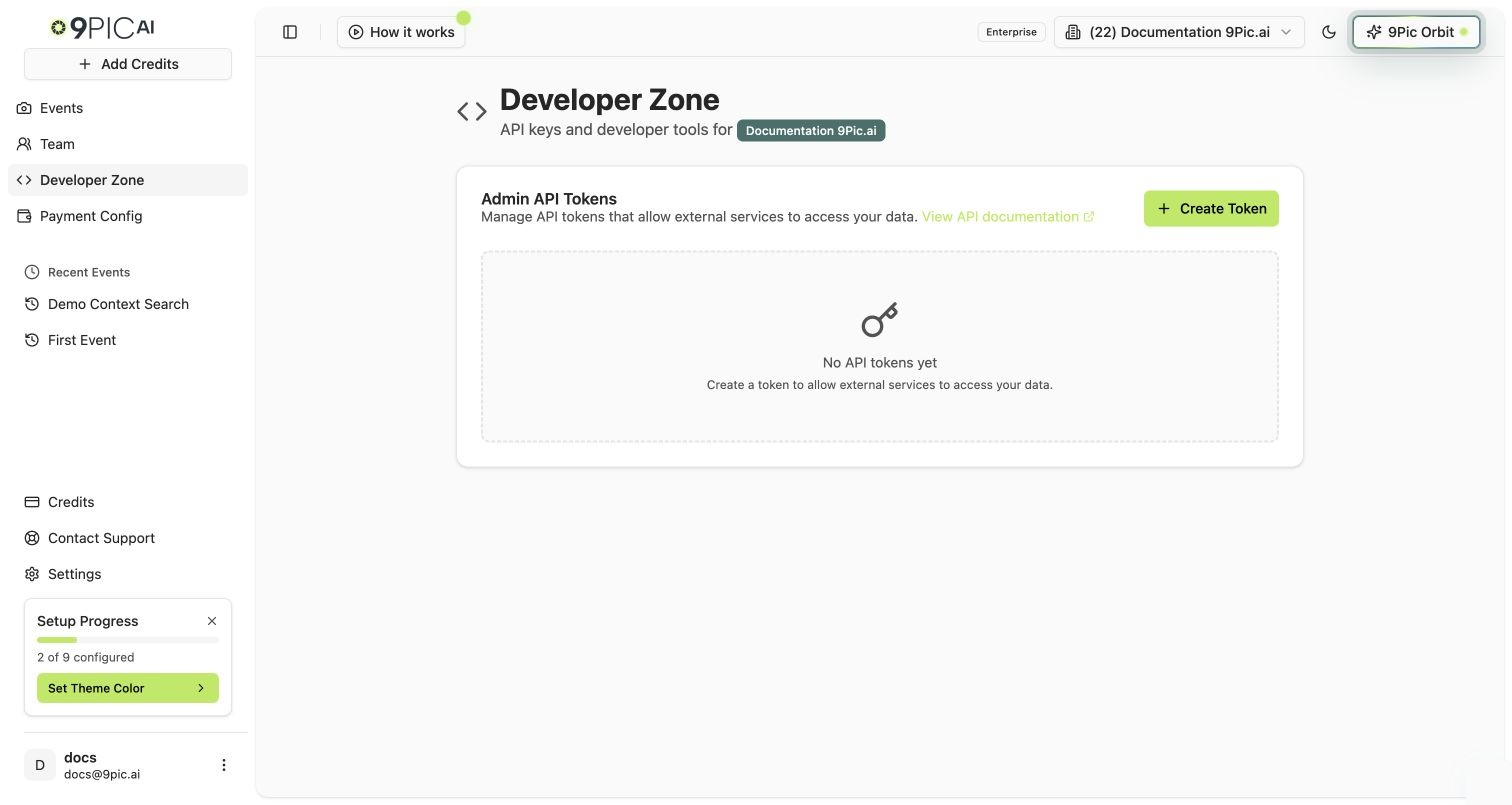The height and width of the screenshot is (805, 1512).
Task: Click the key icon in empty state
Action: [x=880, y=320]
